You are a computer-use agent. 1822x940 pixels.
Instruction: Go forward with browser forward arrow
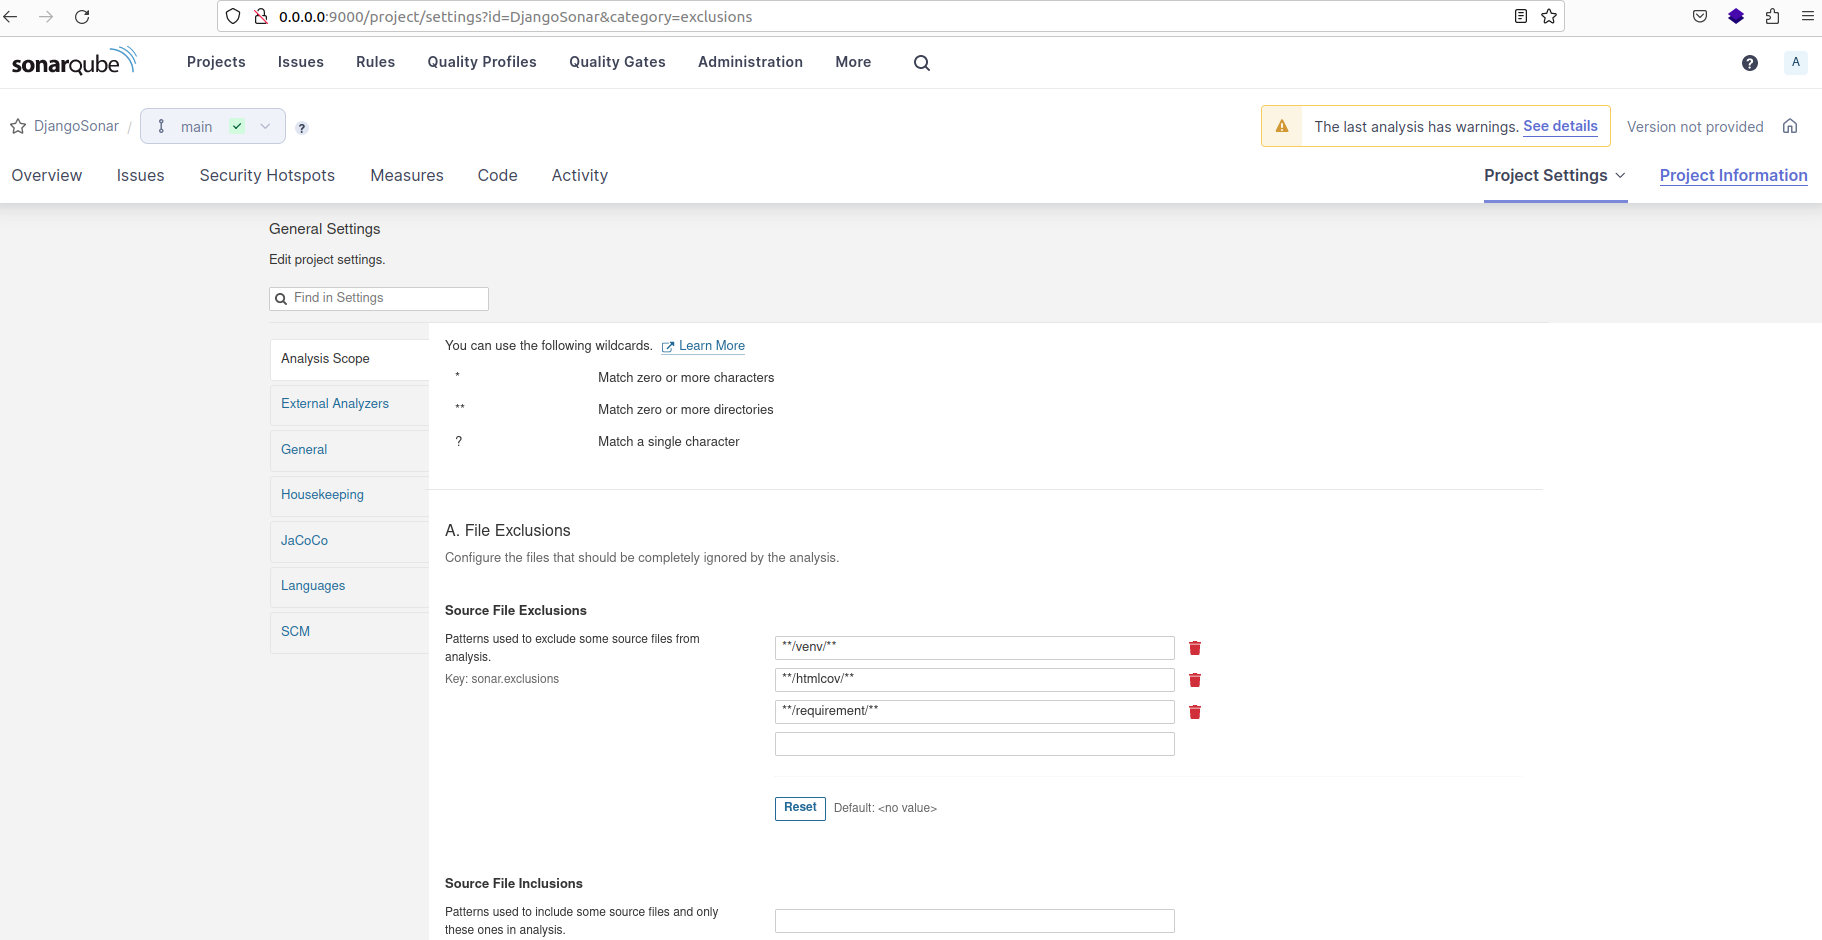(46, 16)
